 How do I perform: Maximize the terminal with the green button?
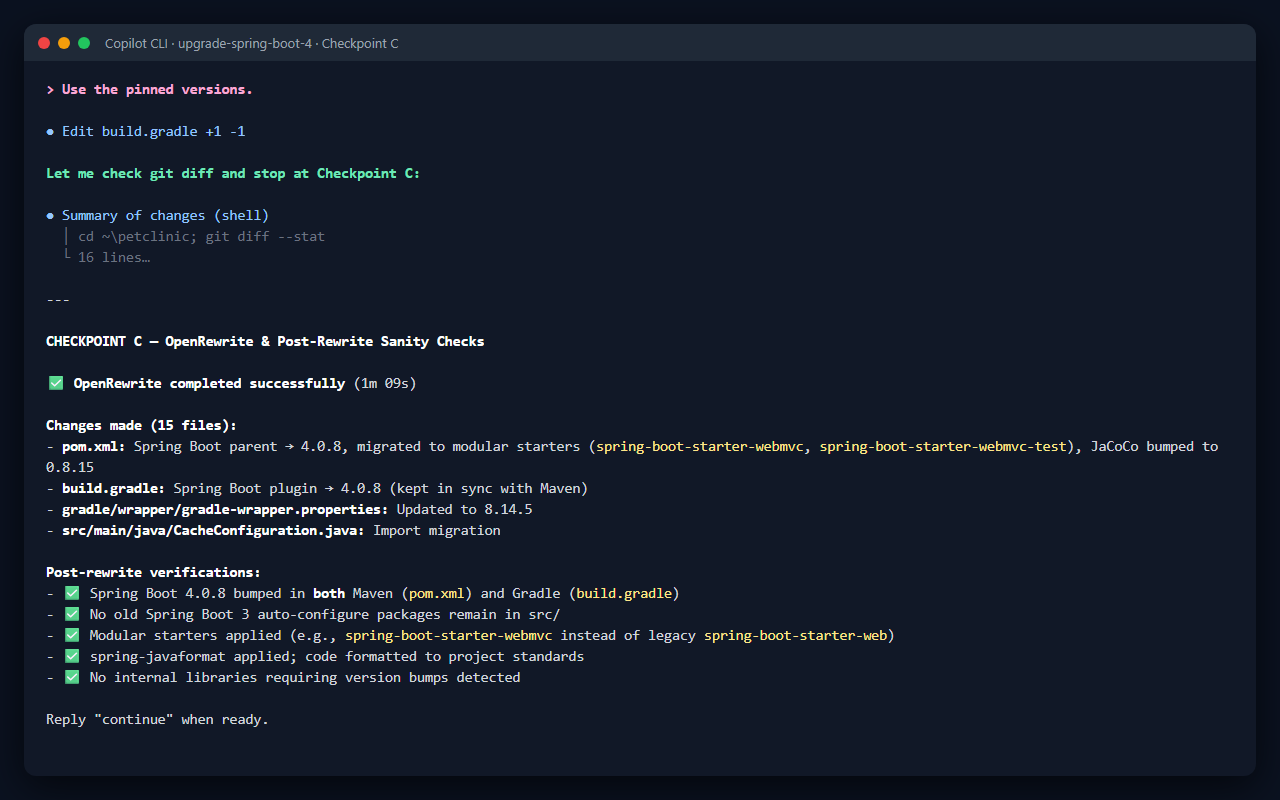pyautogui.click(x=84, y=43)
